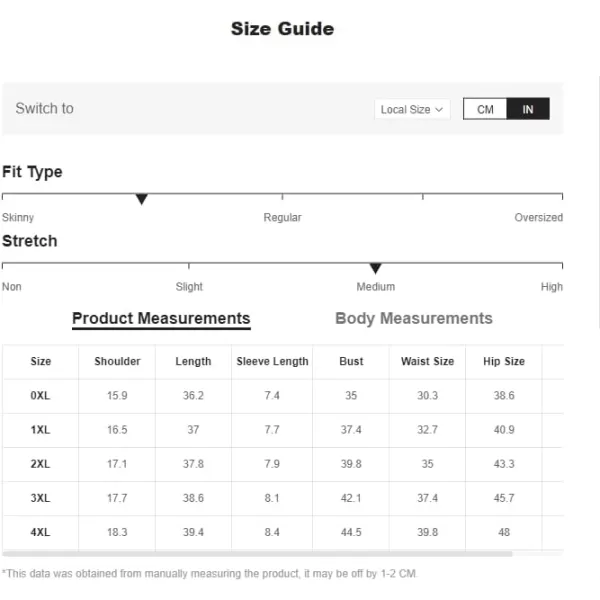600x600 pixels.
Task: Click the Stretch Medium triangle marker
Action: (x=375, y=268)
